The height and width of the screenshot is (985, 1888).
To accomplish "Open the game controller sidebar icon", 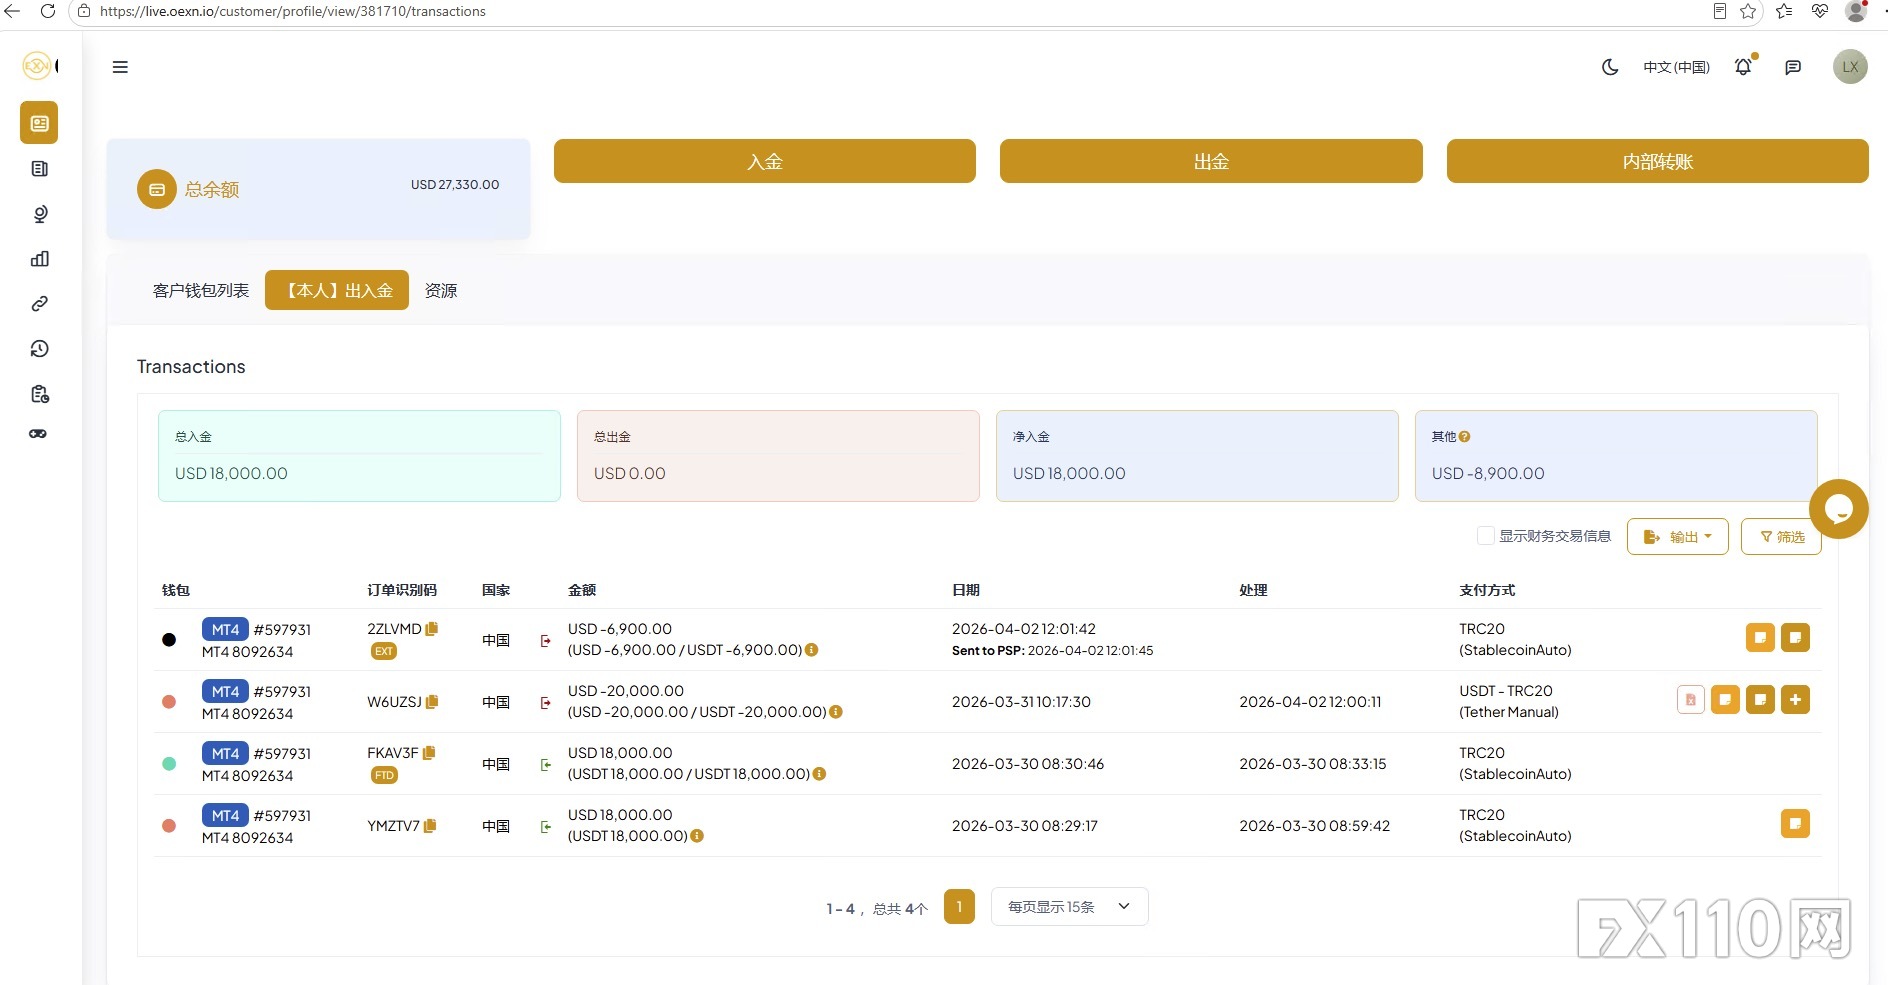I will 38,434.
